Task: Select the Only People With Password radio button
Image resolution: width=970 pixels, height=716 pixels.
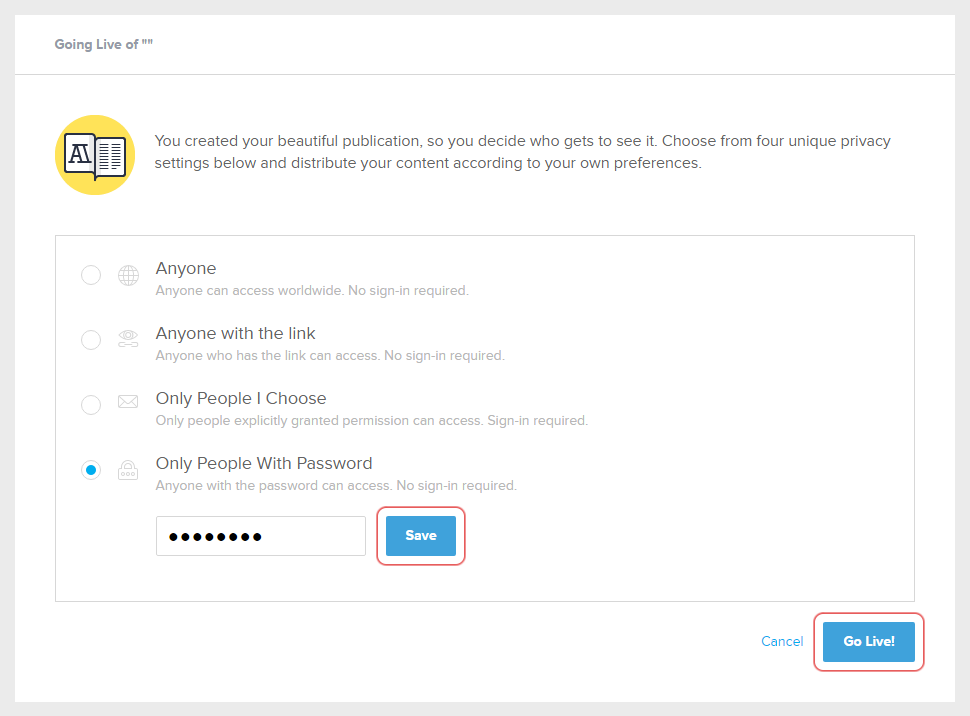Action: pos(91,470)
